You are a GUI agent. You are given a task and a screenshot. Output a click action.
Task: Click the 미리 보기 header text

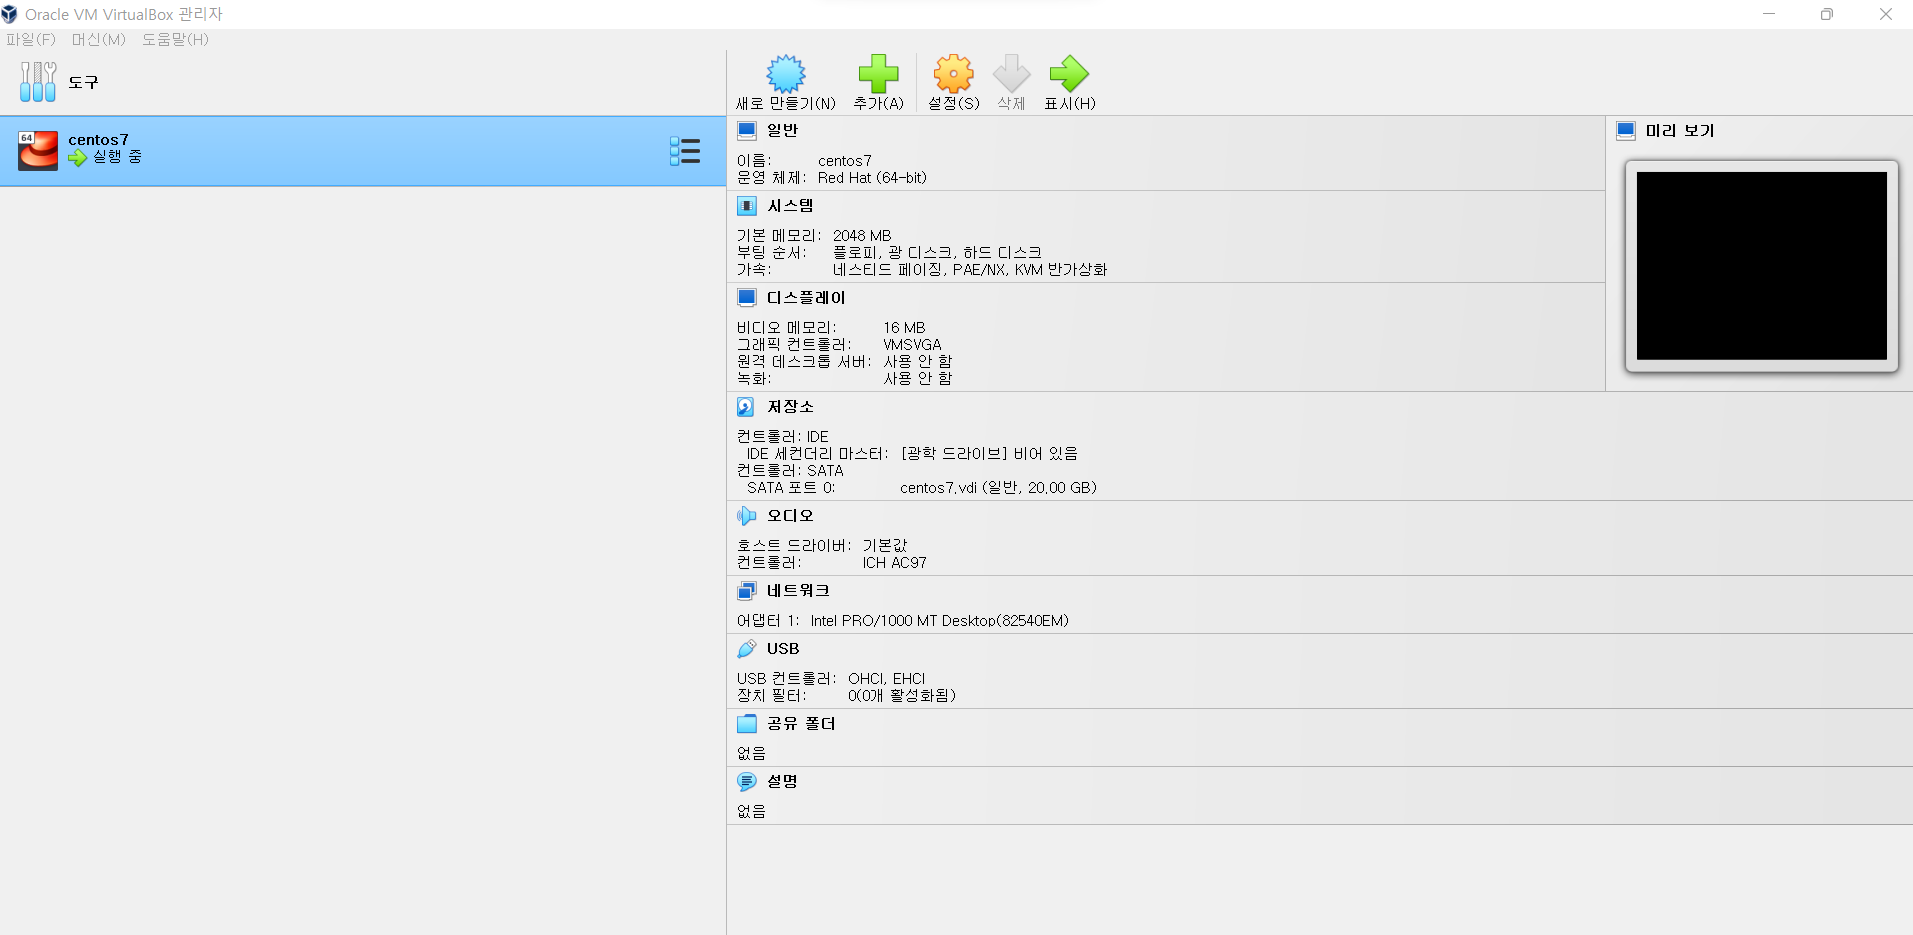(1680, 130)
